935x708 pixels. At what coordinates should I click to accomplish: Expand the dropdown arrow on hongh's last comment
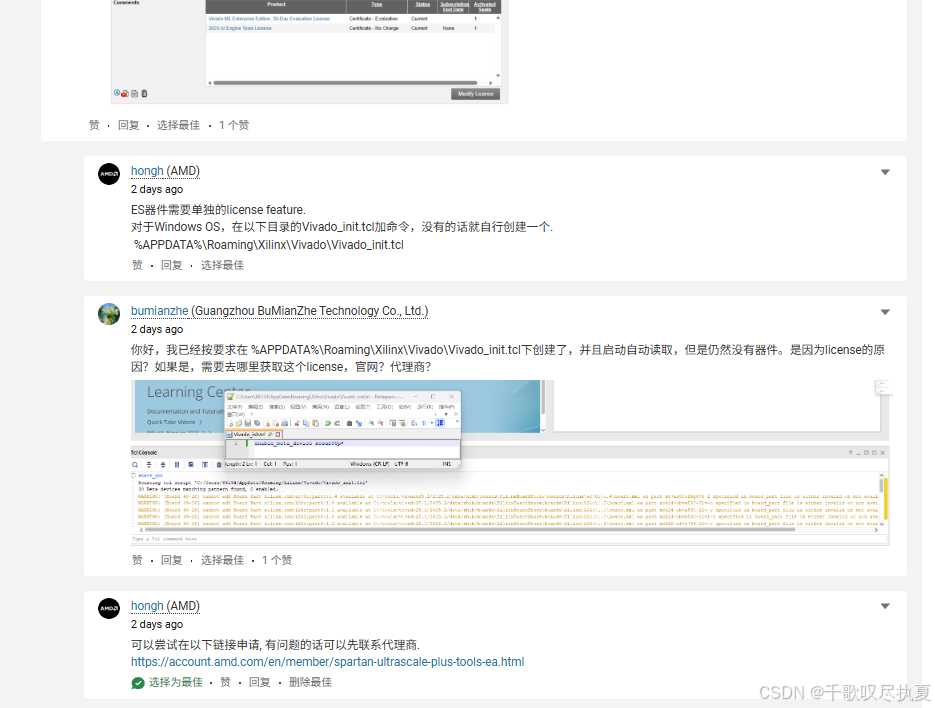(886, 607)
